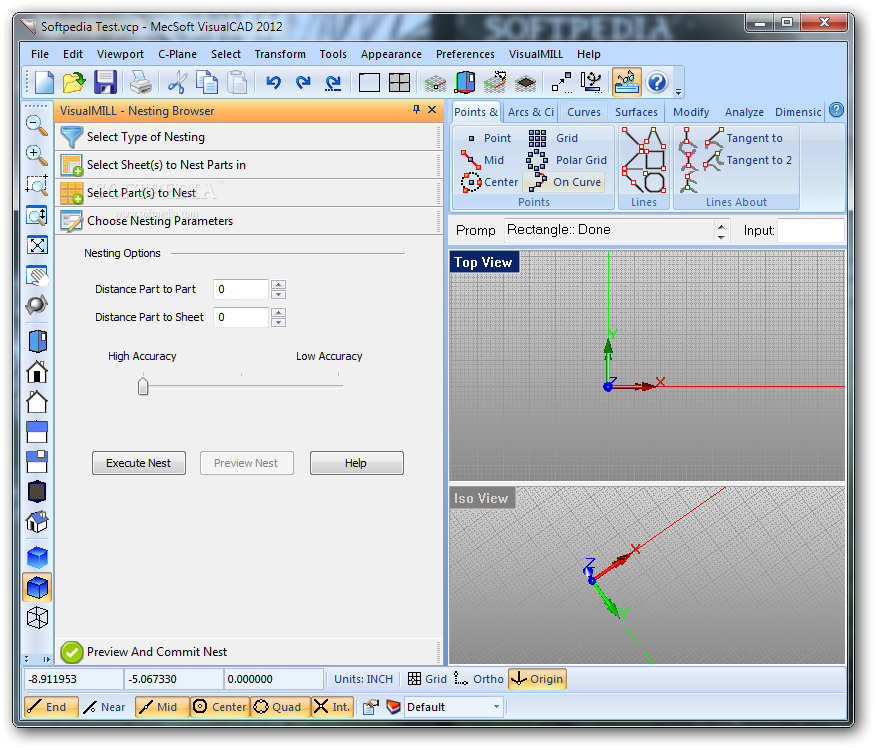Toggle Grid in status bar
This screenshot has height=748, width=875.
[x=427, y=679]
